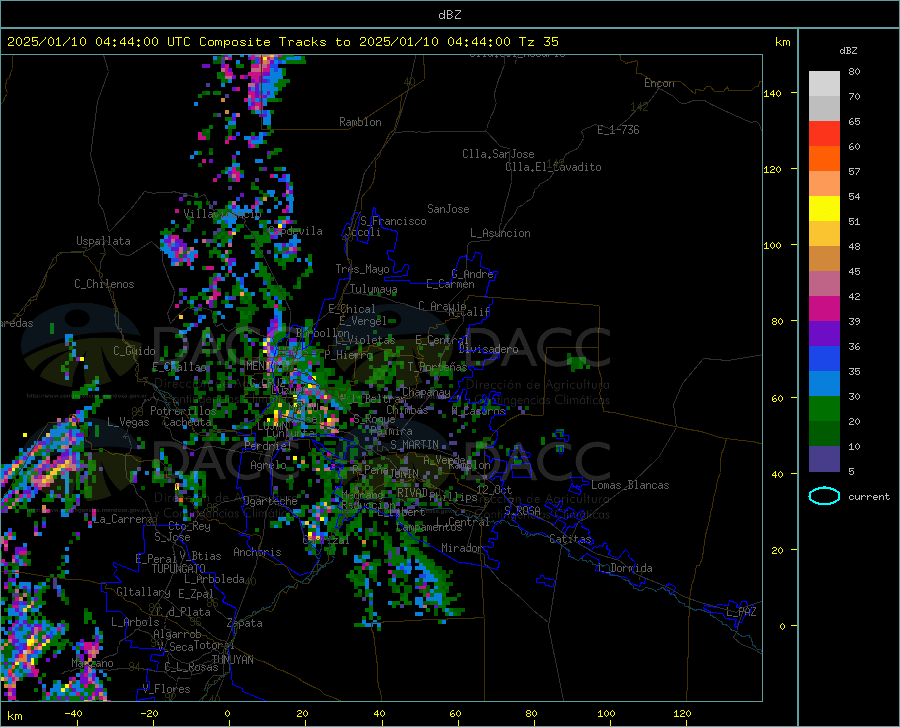
Task: Click the Zapata map label
Action: coord(245,623)
